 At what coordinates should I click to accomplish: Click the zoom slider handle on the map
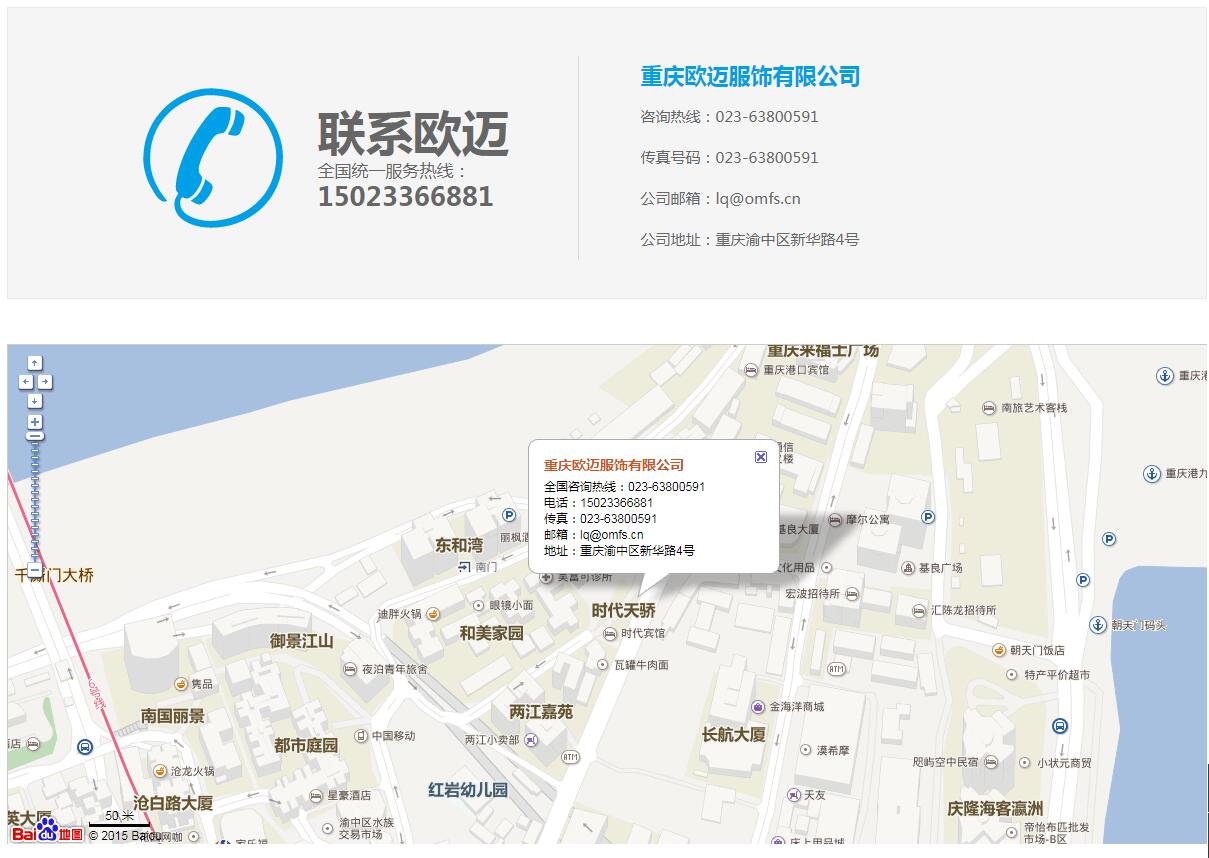35,436
